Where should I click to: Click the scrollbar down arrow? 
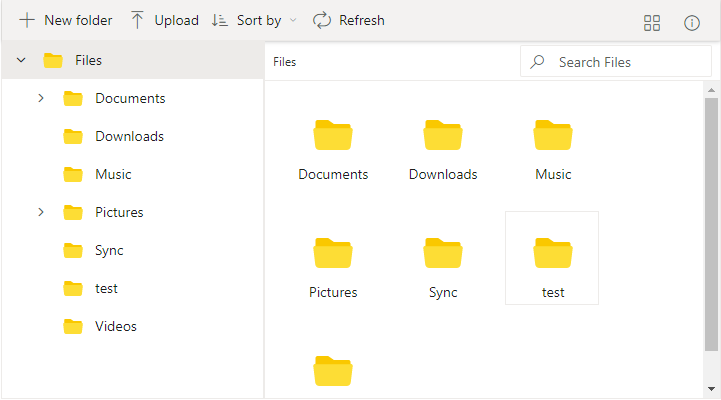[711, 389]
